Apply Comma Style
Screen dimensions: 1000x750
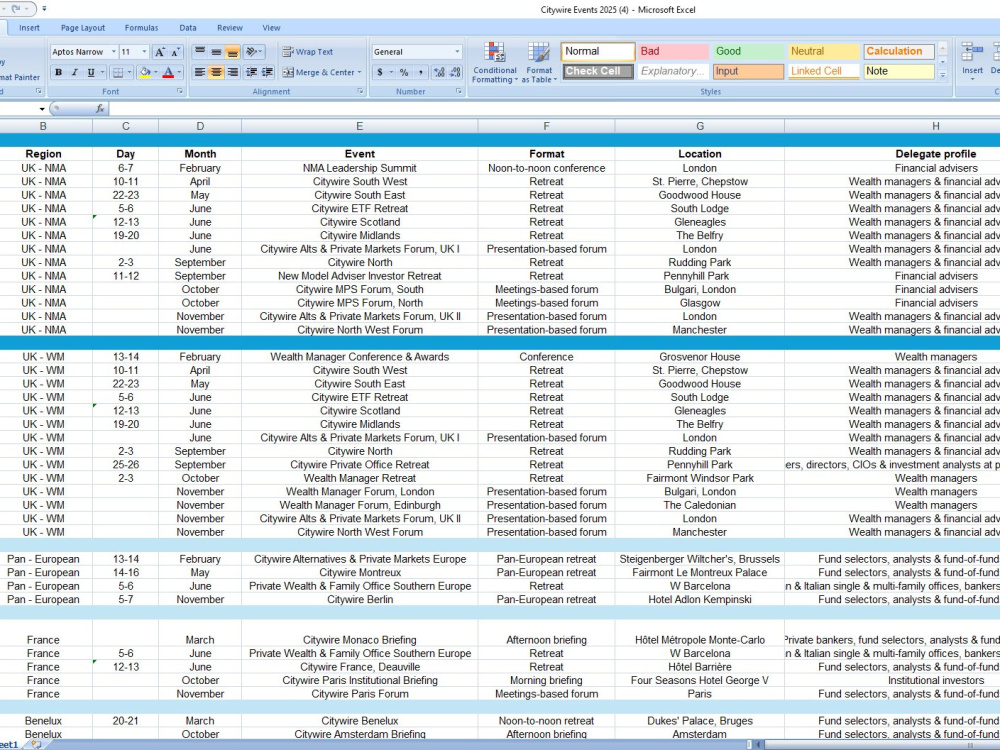coord(420,73)
